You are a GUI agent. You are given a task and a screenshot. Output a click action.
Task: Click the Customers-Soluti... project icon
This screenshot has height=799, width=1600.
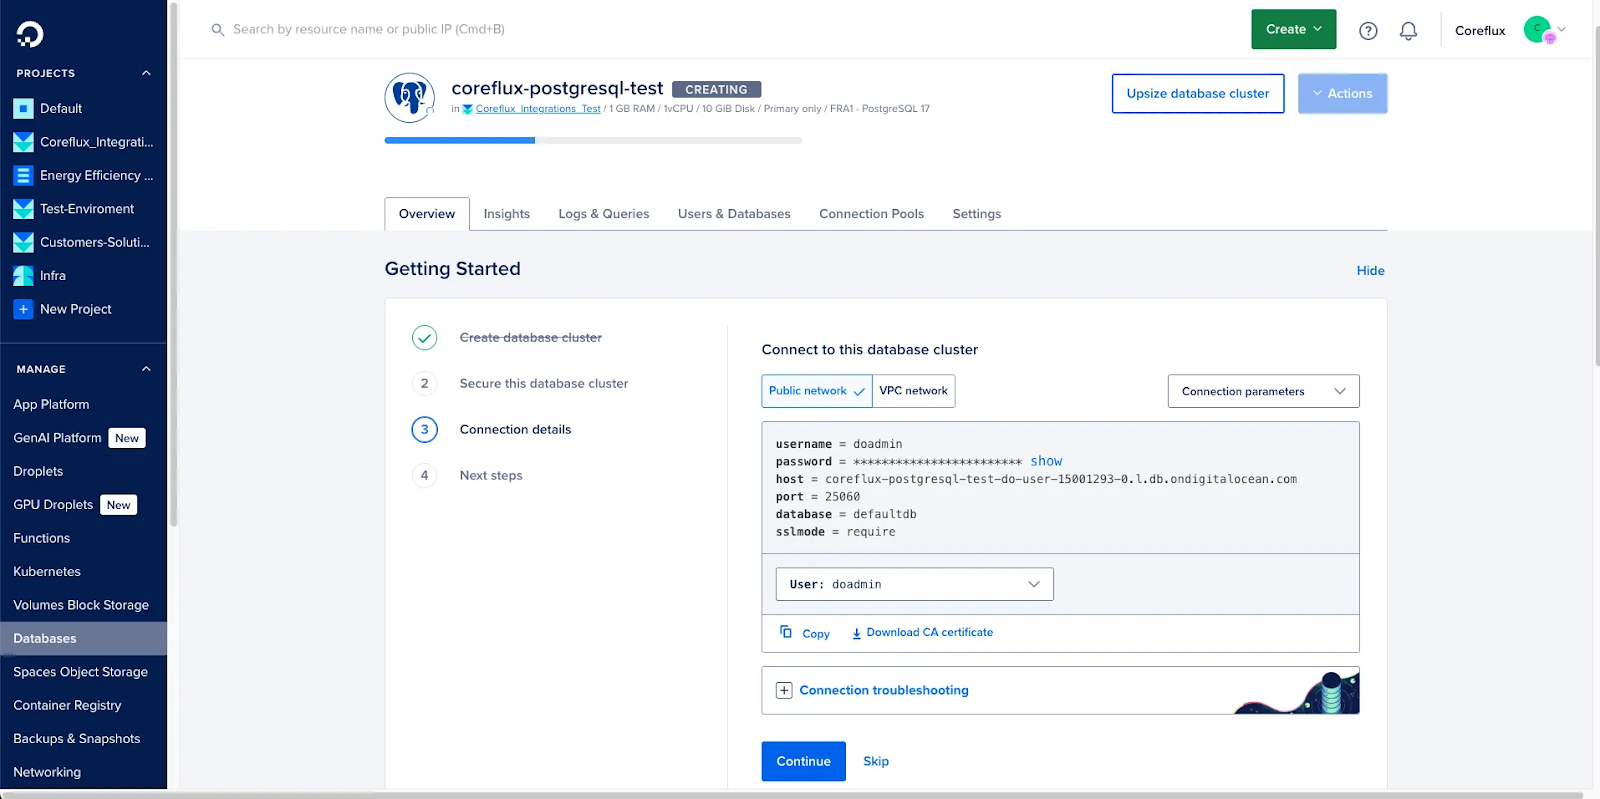tap(23, 243)
